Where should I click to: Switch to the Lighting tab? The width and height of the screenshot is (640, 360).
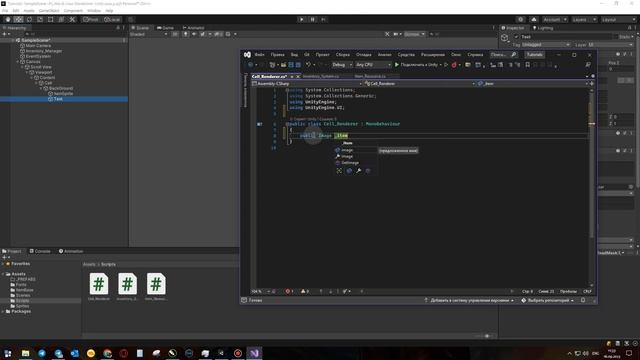tap(543, 28)
